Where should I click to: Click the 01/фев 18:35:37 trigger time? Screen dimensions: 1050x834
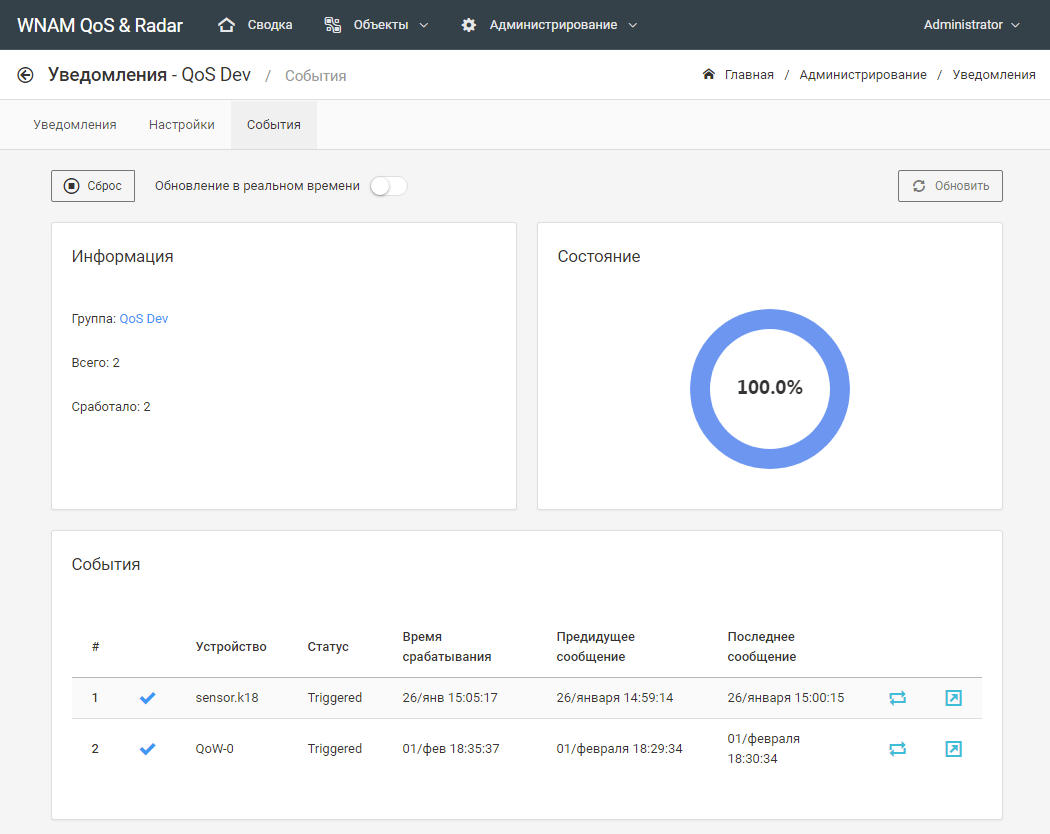(x=451, y=749)
